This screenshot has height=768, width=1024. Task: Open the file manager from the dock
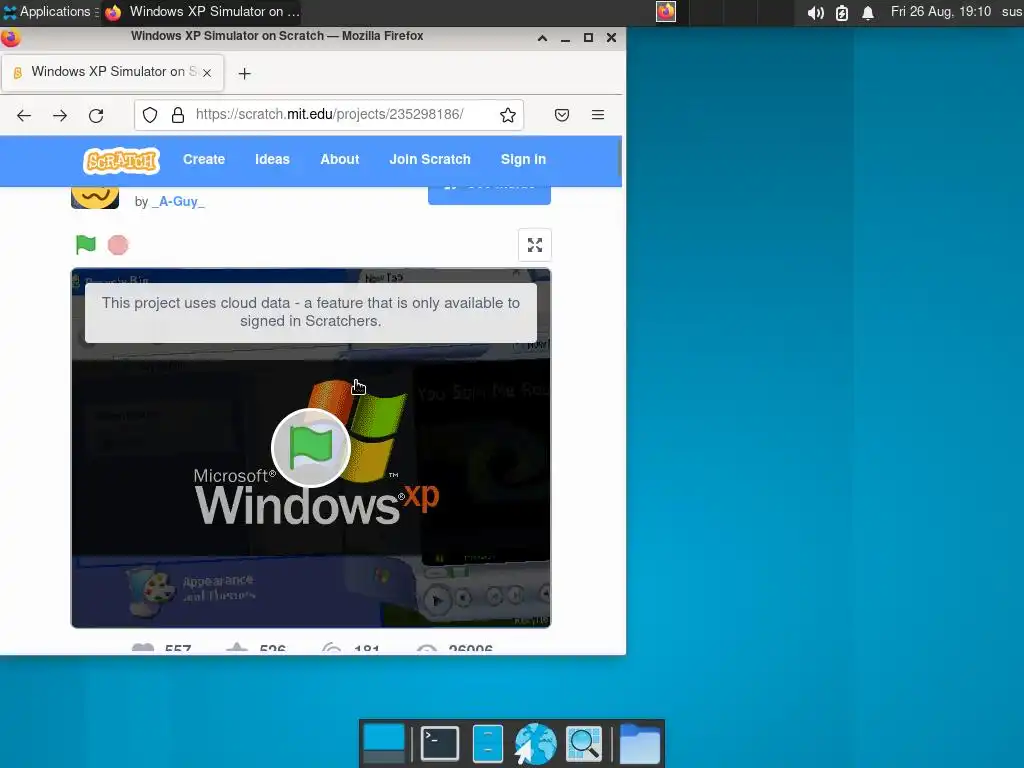pyautogui.click(x=488, y=743)
